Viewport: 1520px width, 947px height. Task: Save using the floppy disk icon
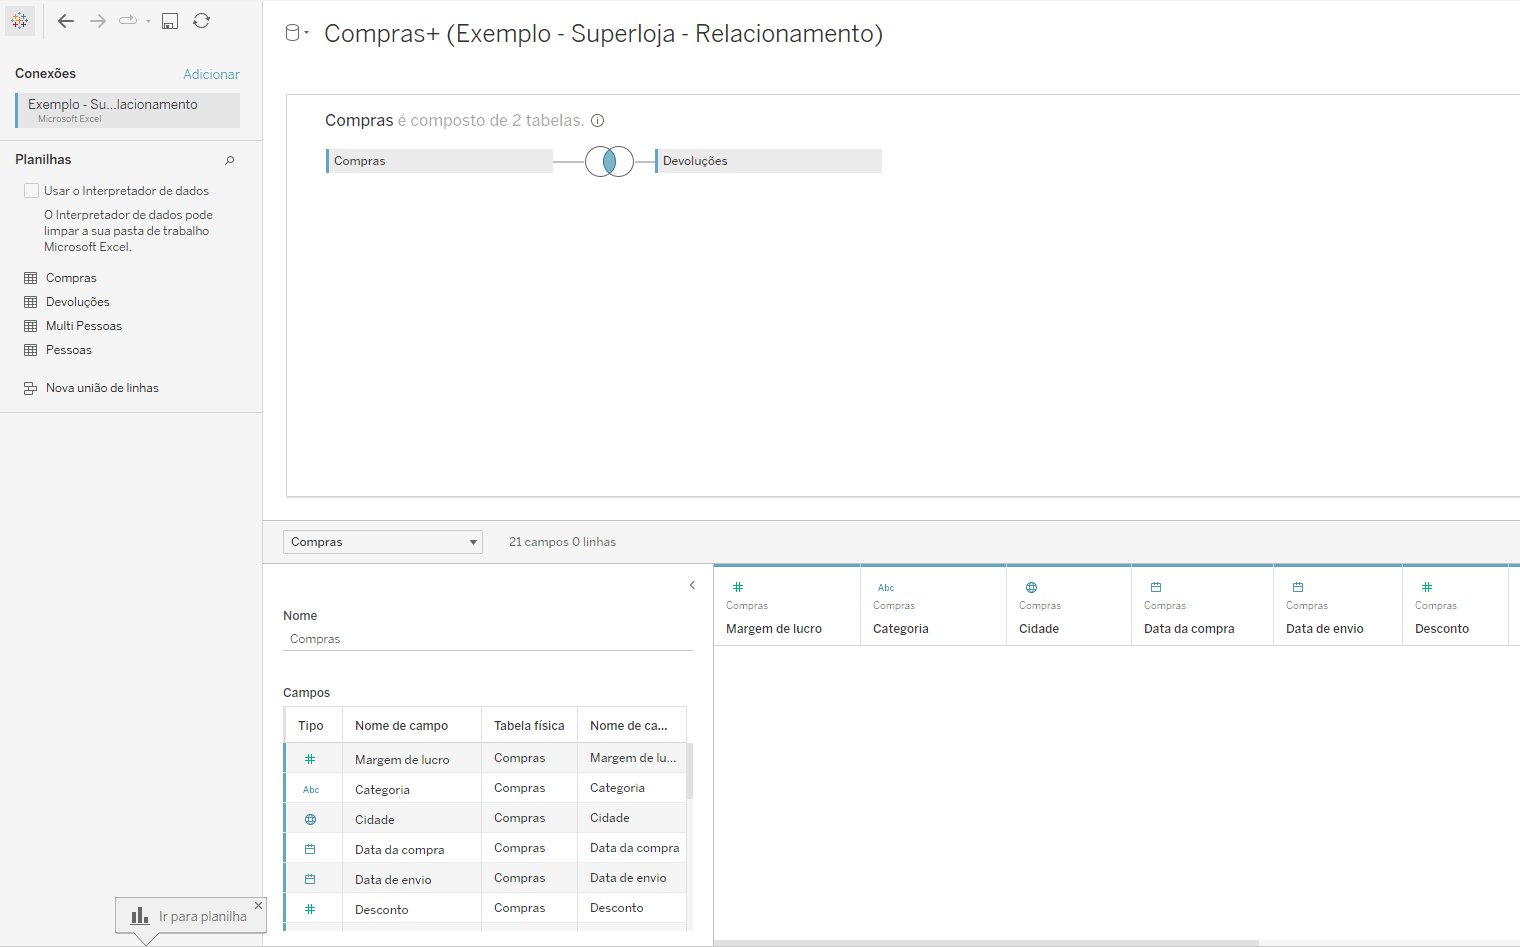[x=170, y=21]
